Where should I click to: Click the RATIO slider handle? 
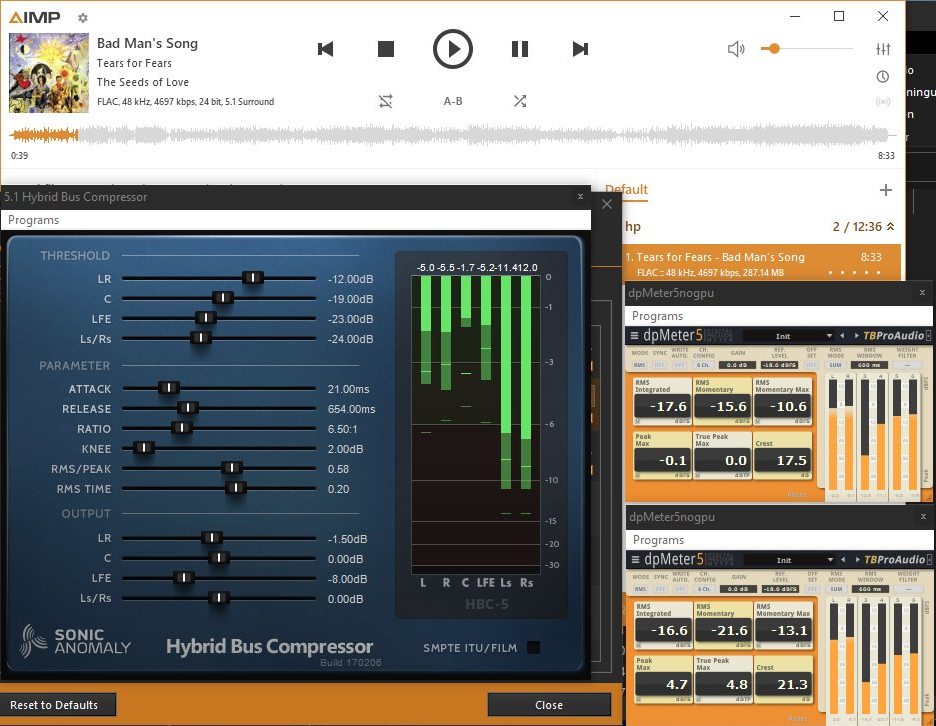coord(181,427)
